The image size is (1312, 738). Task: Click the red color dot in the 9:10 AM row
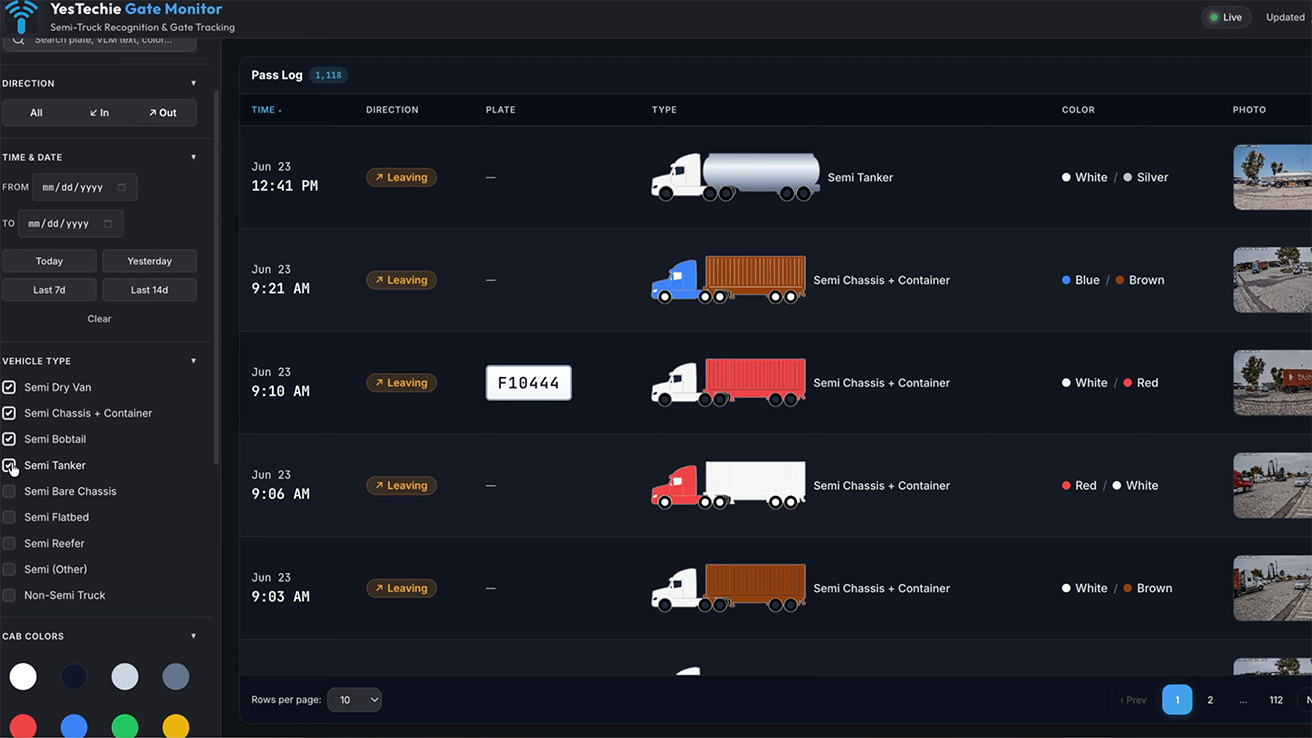1128,383
